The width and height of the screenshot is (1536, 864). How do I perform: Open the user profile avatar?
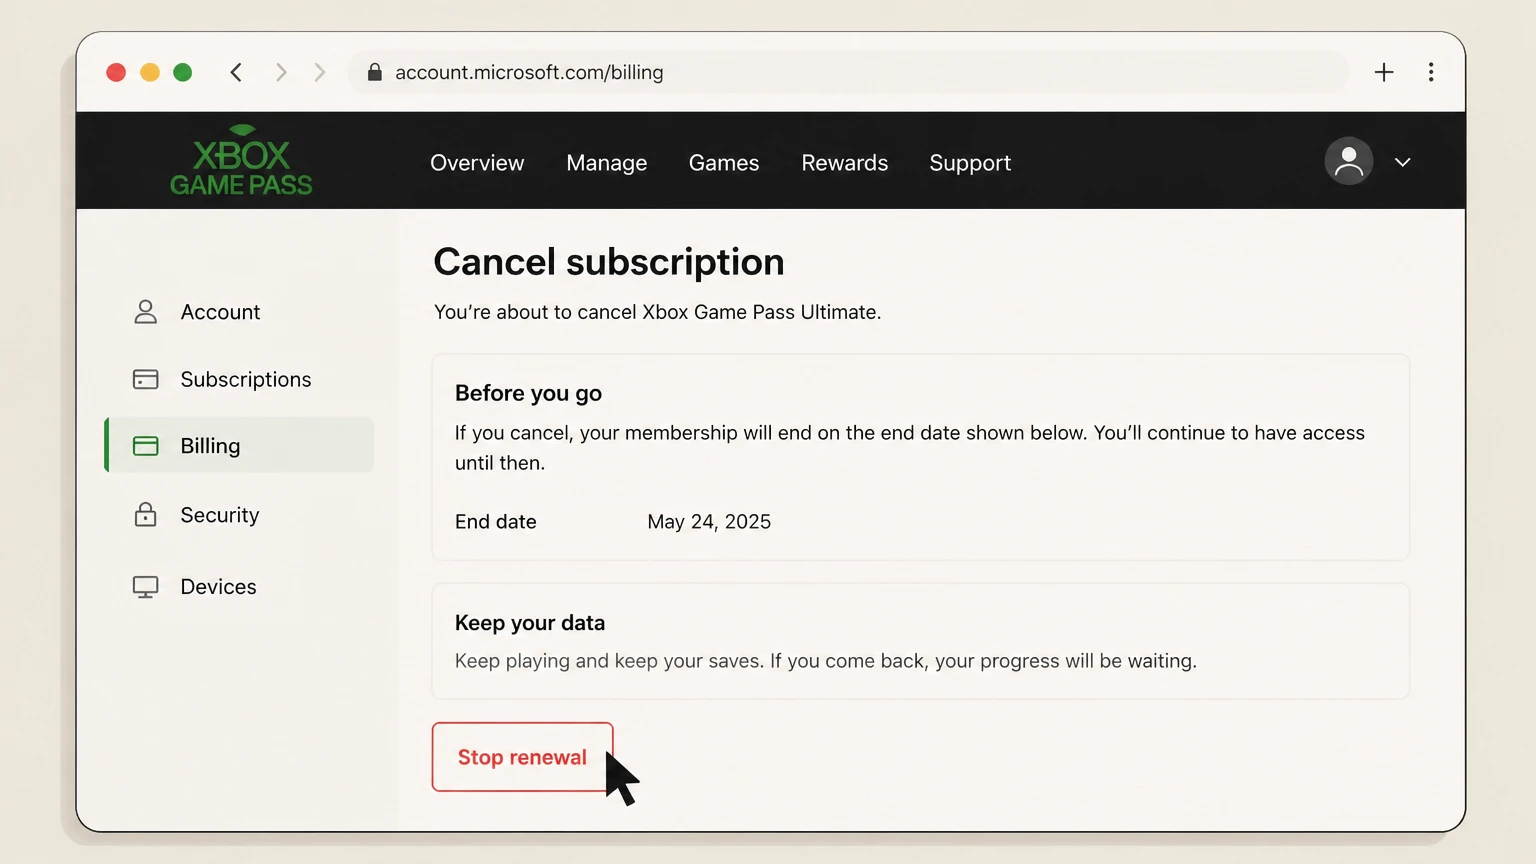[x=1348, y=161]
